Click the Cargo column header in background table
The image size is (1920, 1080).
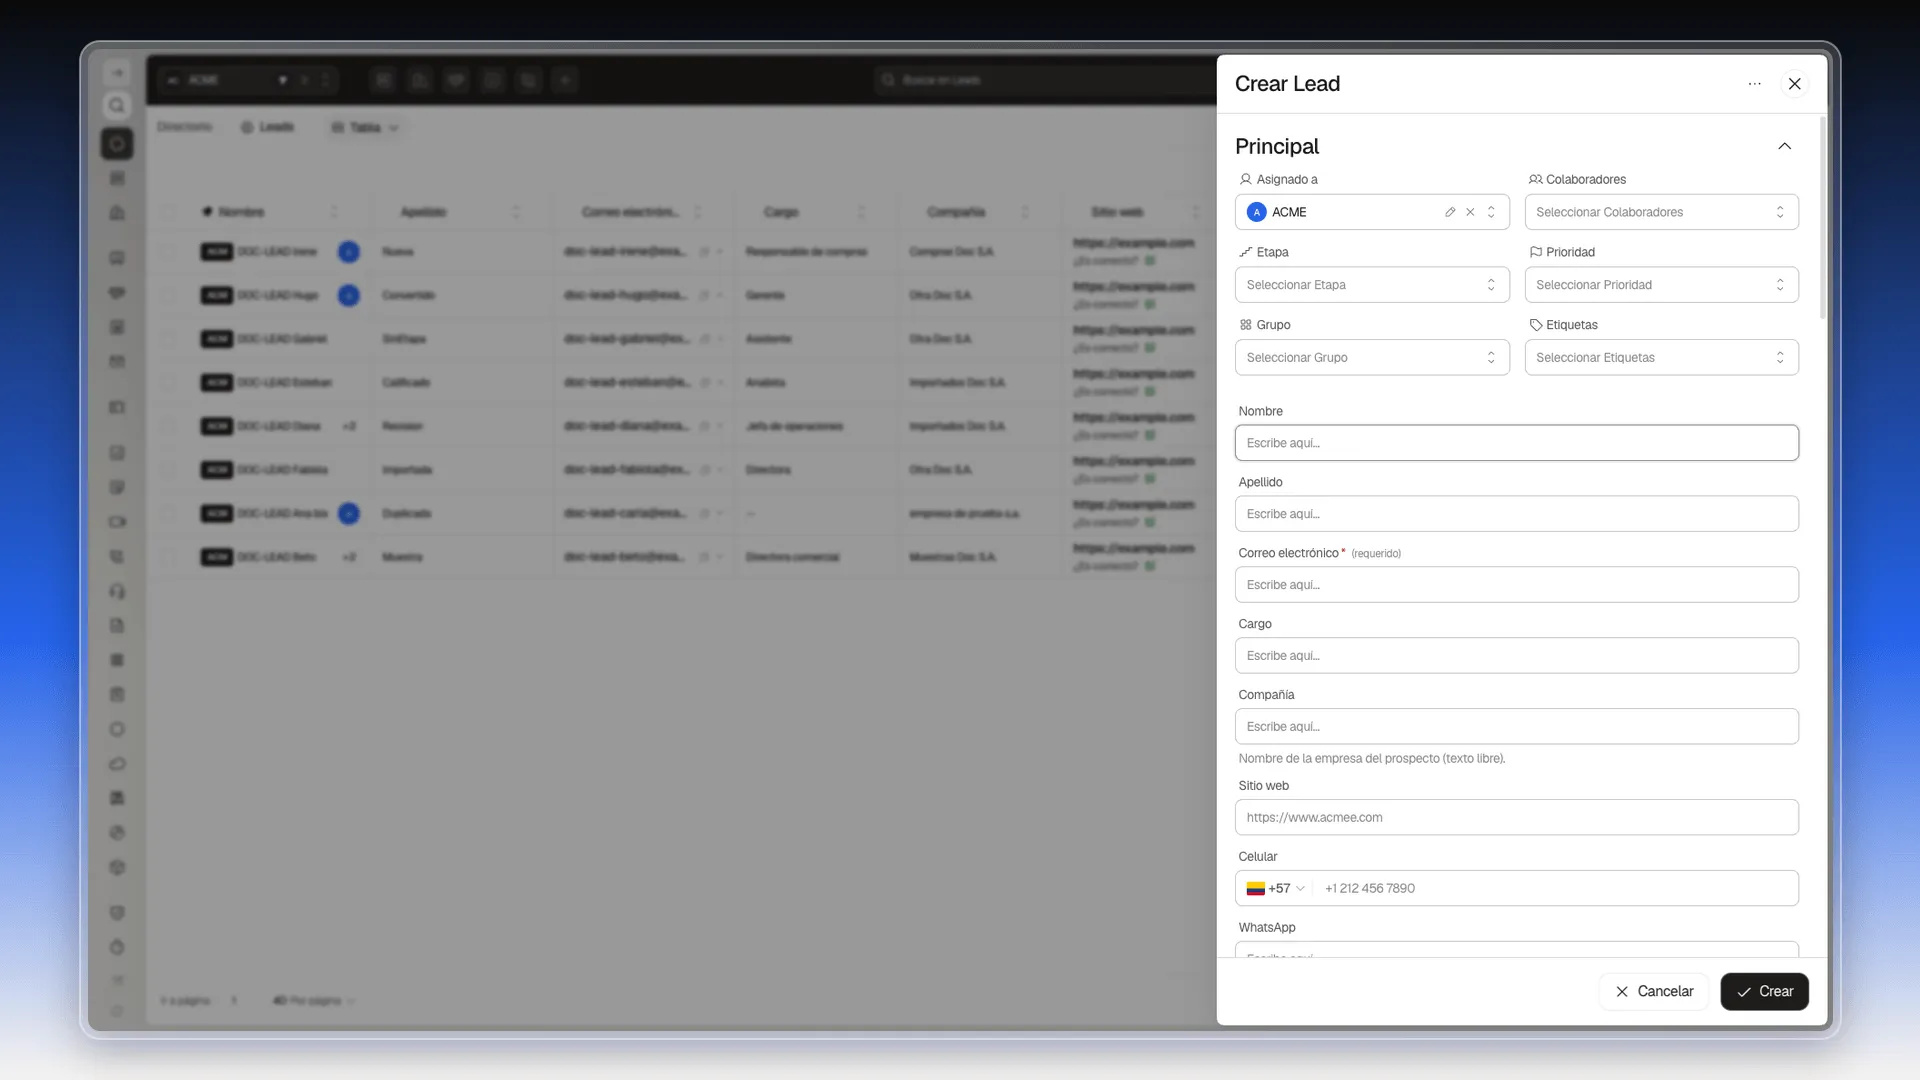(x=781, y=212)
